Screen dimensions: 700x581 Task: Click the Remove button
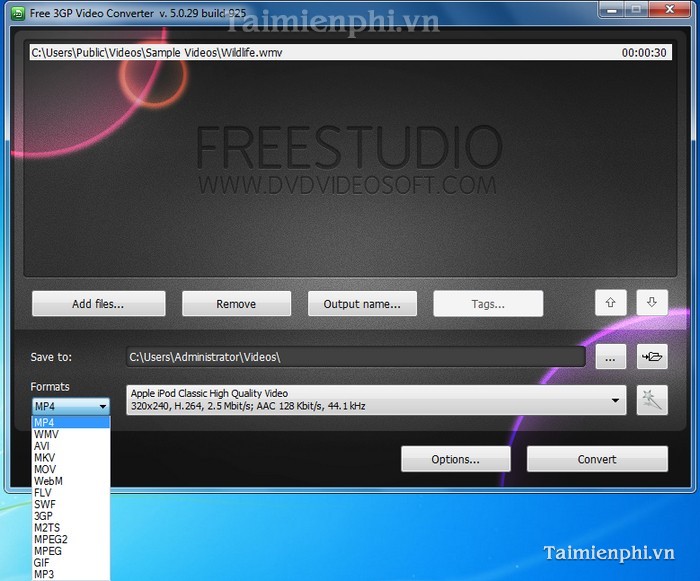pos(236,304)
